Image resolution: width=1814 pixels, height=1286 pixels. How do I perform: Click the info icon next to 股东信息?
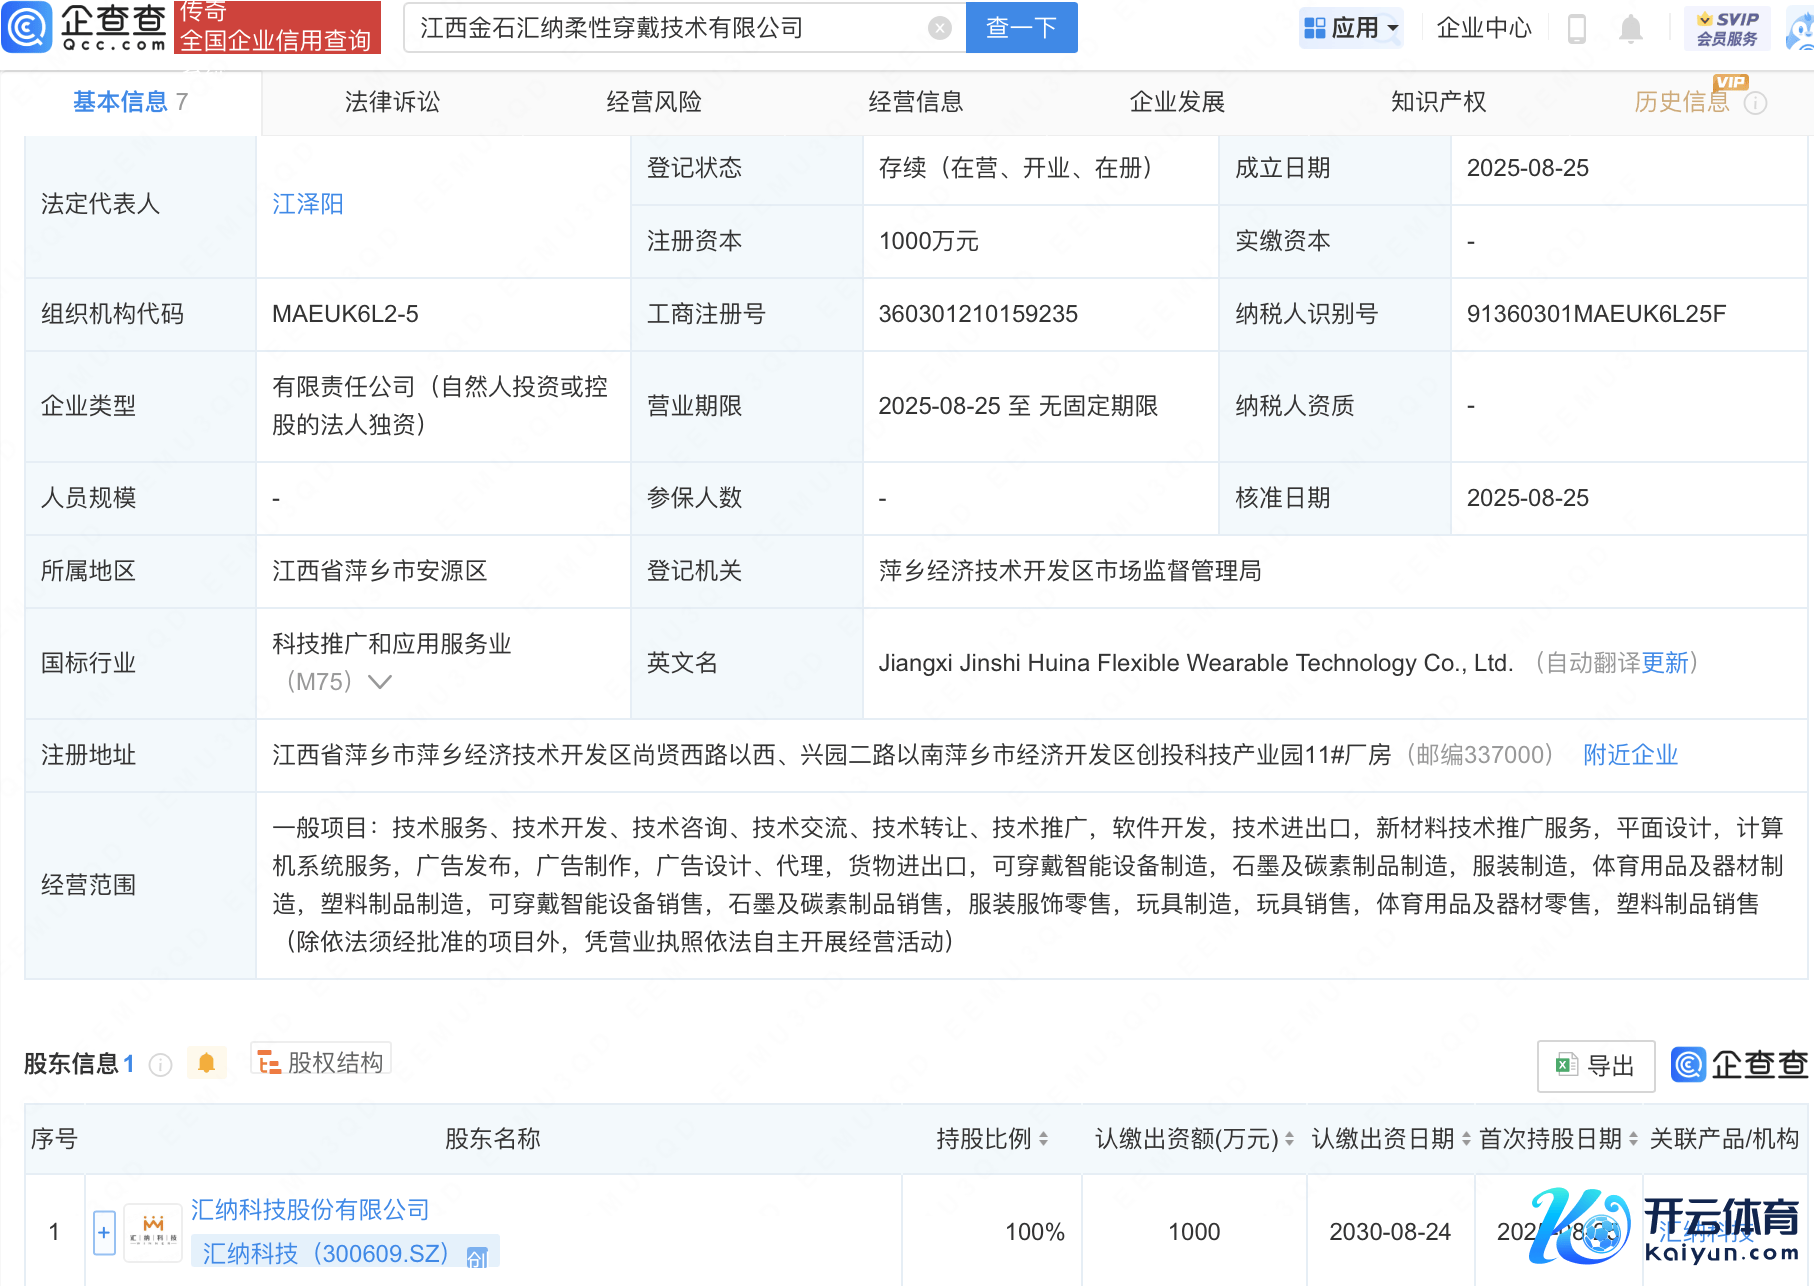point(160,1065)
